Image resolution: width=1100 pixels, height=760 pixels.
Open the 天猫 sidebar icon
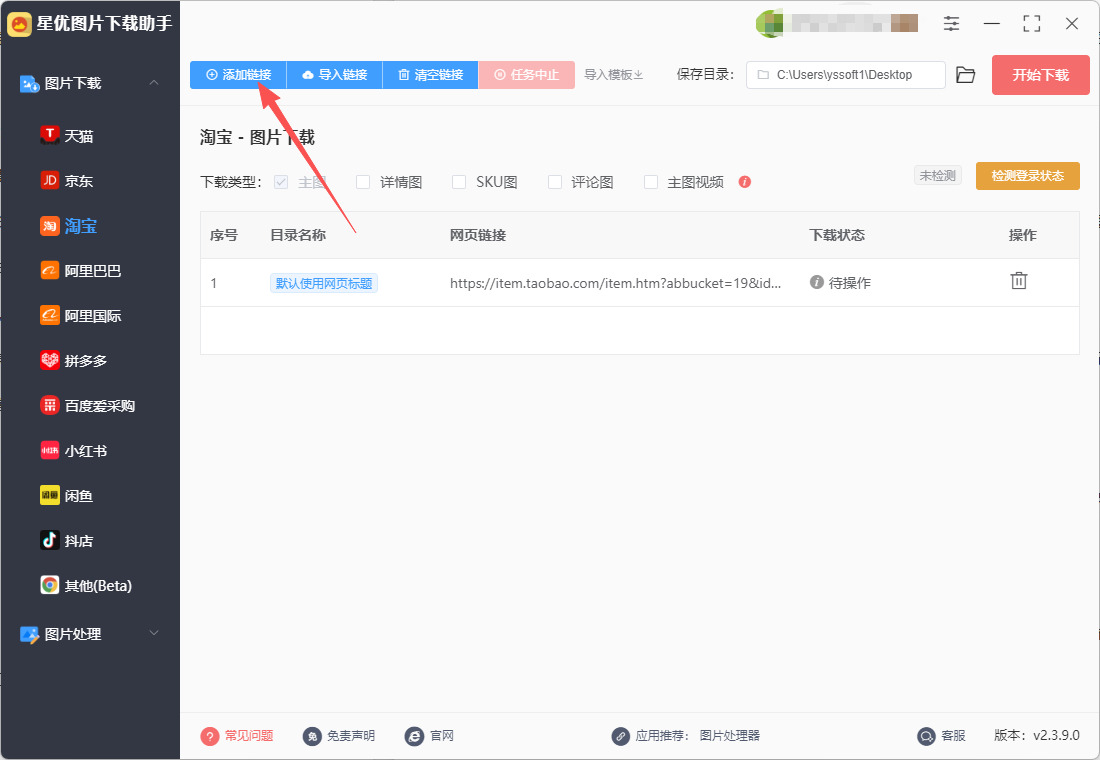(50, 135)
